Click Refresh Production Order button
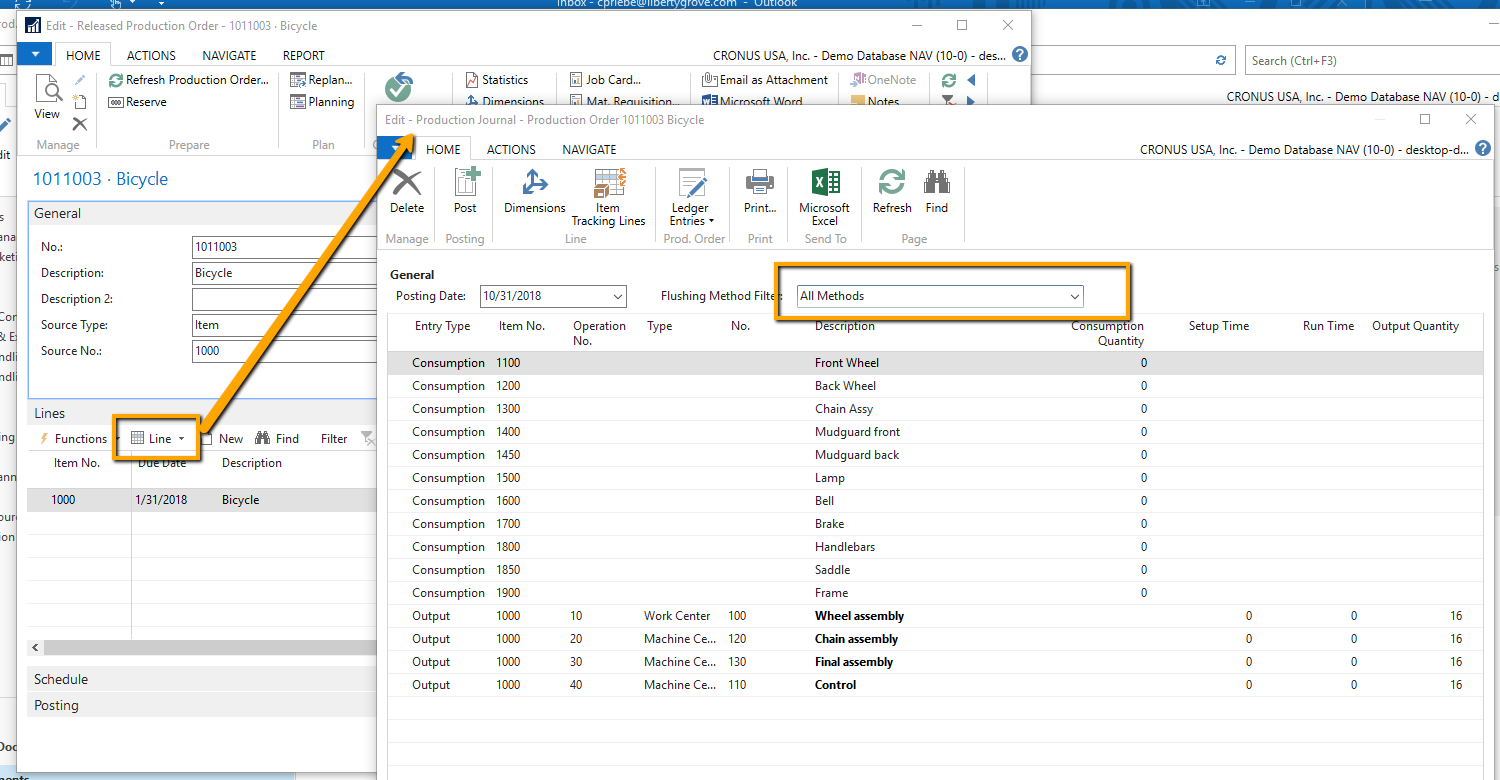This screenshot has width=1500, height=780. click(189, 80)
